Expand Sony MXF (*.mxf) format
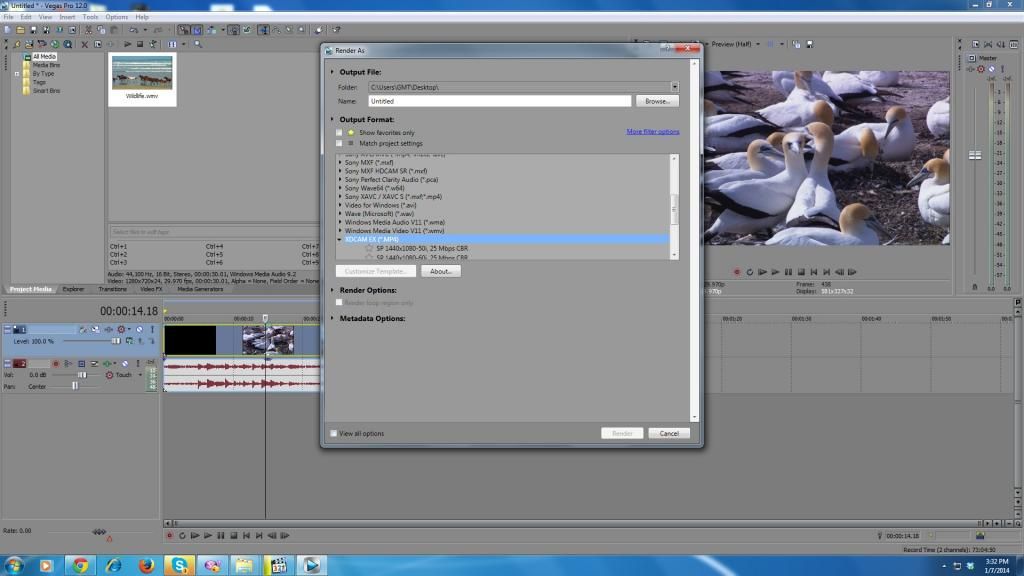1024x576 pixels. (x=340, y=162)
